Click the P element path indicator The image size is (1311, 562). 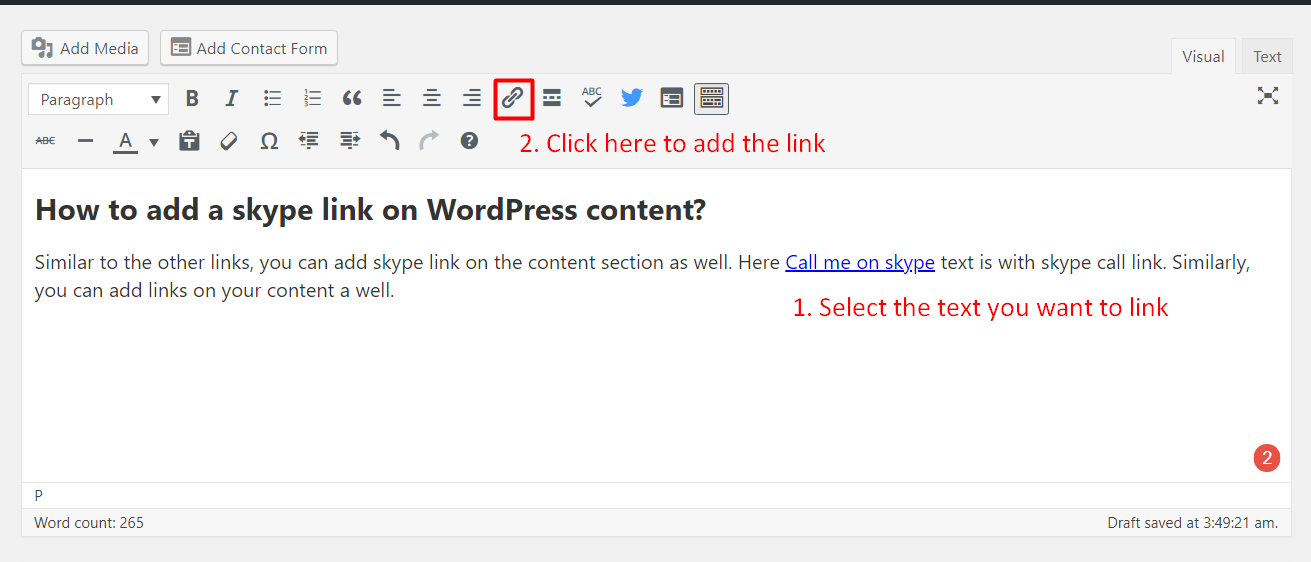tap(39, 495)
